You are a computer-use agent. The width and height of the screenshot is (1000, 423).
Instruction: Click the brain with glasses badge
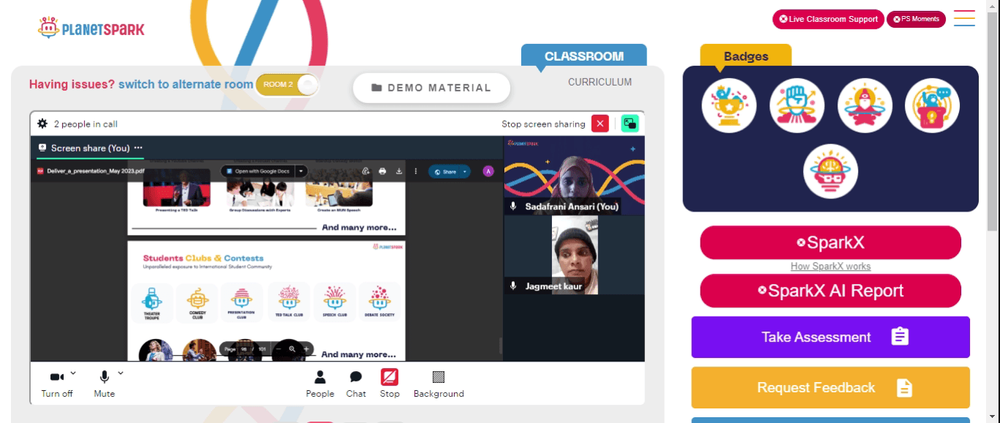coord(830,172)
